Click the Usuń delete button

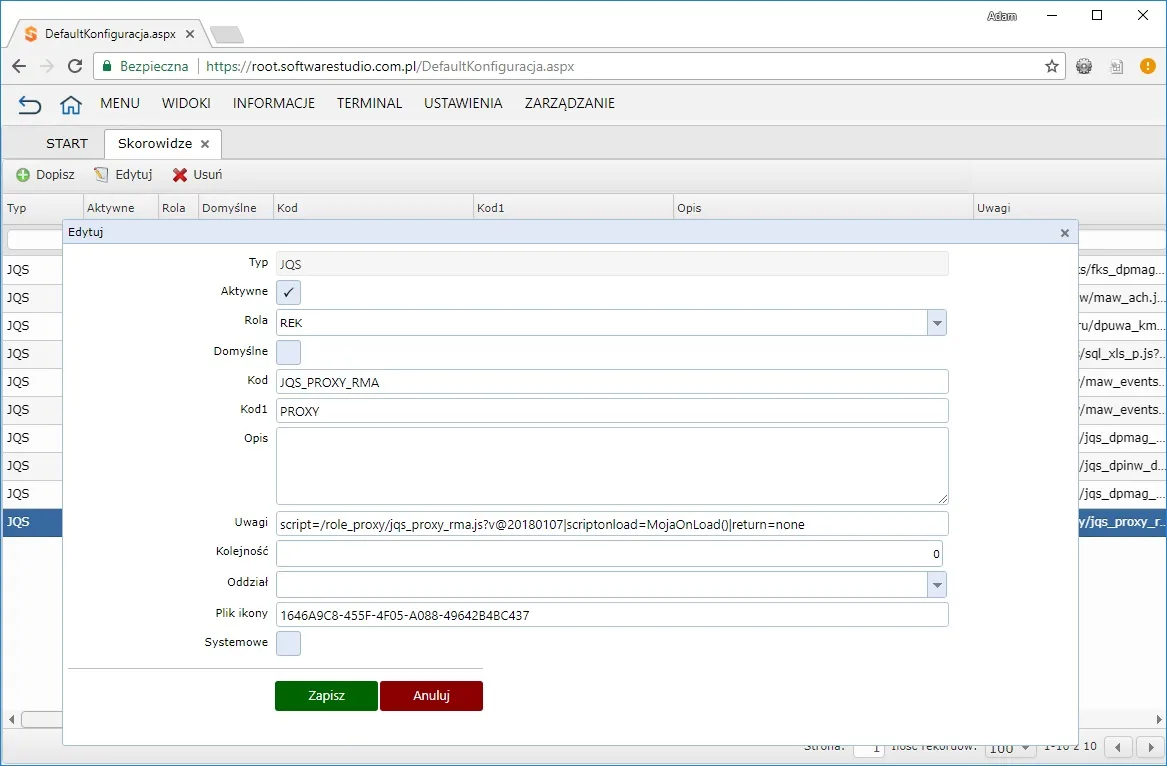(197, 175)
